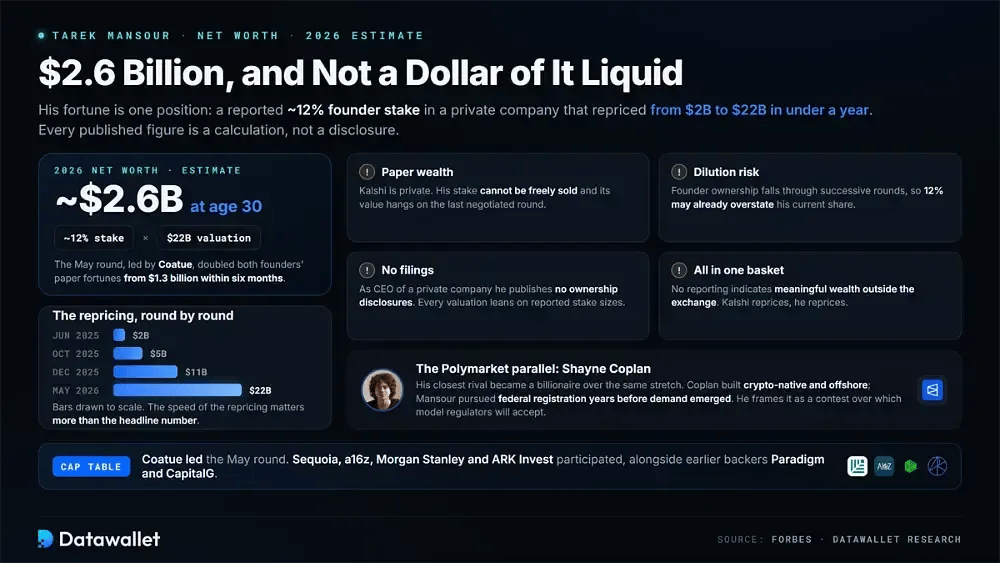
Task: Click the $22B valuation pill
Action: 209,238
